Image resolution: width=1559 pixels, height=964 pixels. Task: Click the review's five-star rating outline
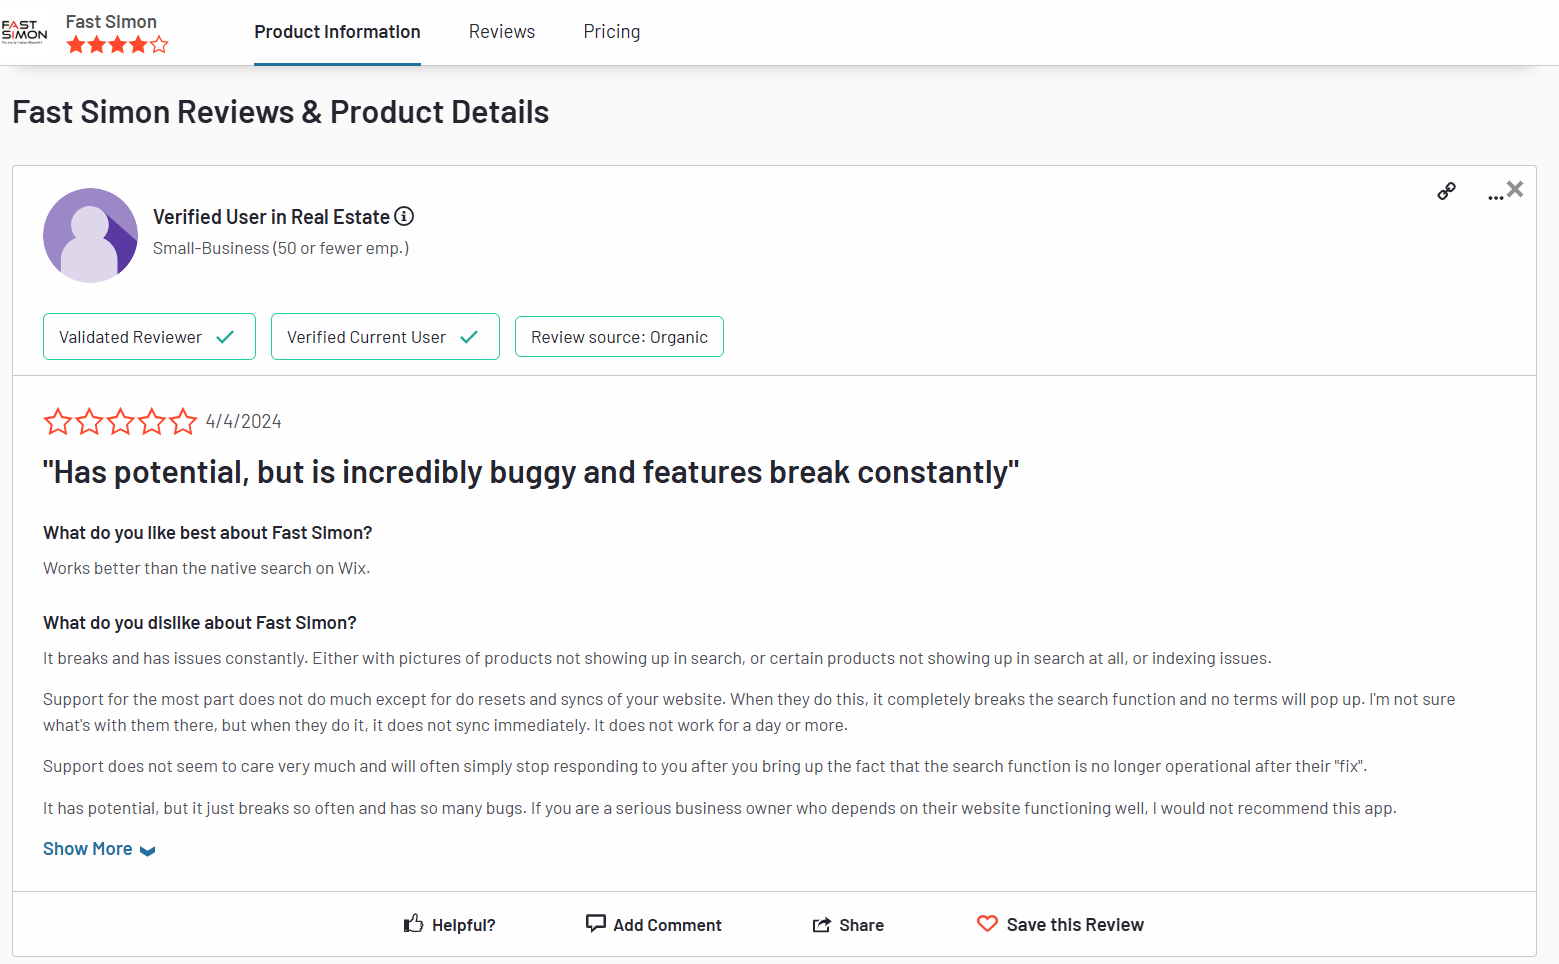120,422
